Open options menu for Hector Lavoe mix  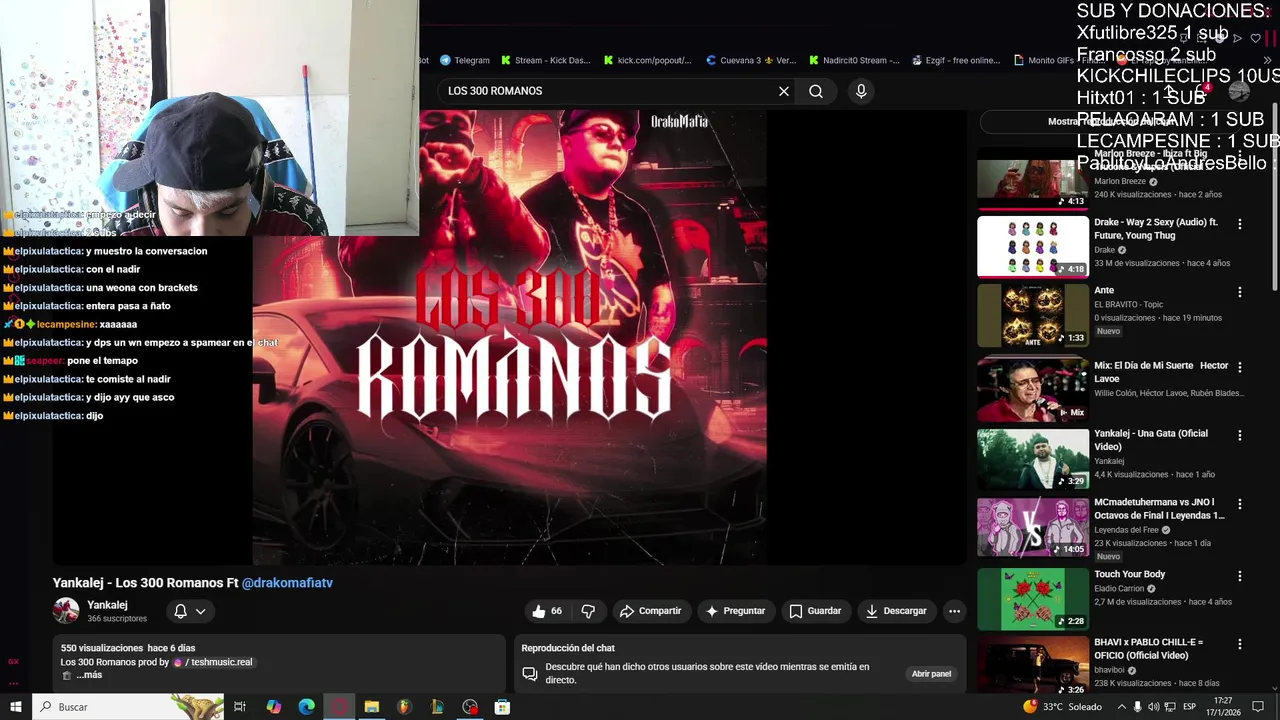(1240, 367)
